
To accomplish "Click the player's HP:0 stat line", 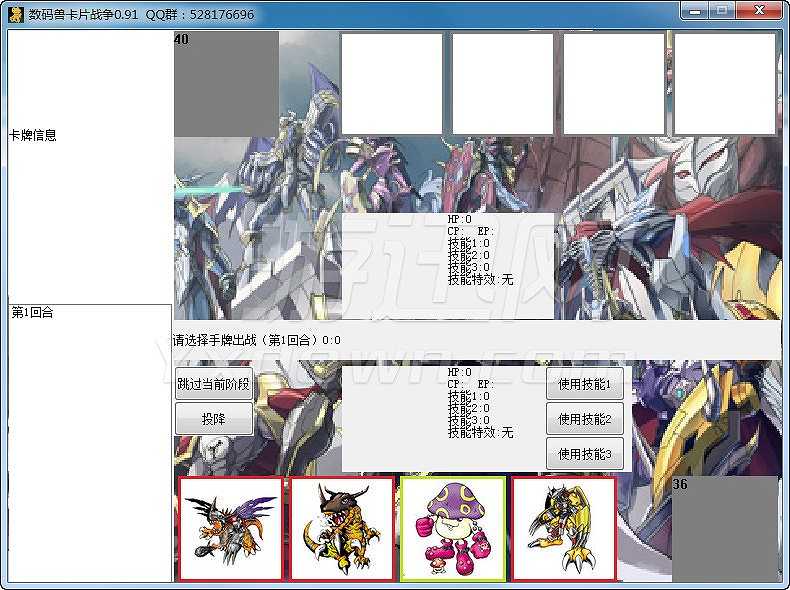I will click(459, 372).
